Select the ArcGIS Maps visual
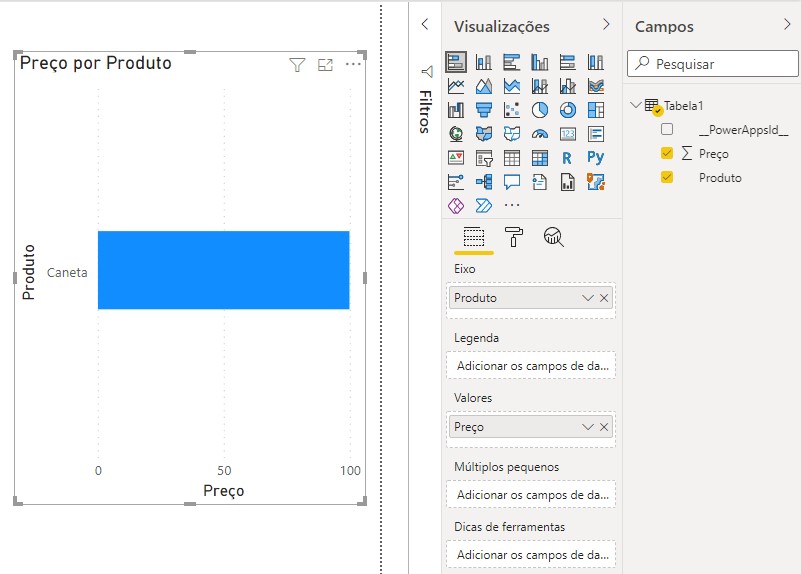The image size is (801, 574). click(x=596, y=181)
